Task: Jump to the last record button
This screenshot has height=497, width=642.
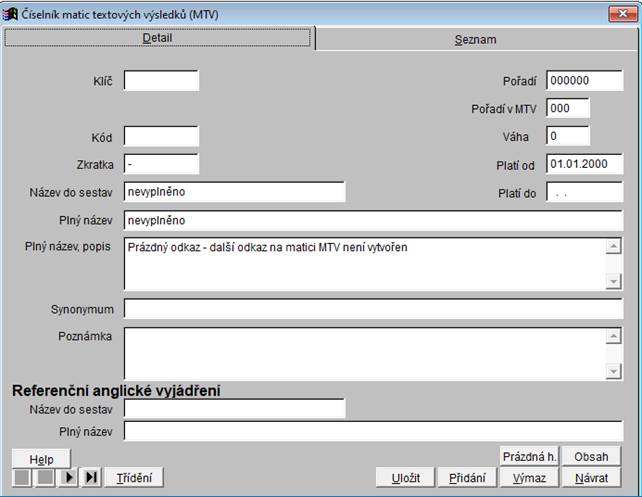Action: [x=91, y=478]
